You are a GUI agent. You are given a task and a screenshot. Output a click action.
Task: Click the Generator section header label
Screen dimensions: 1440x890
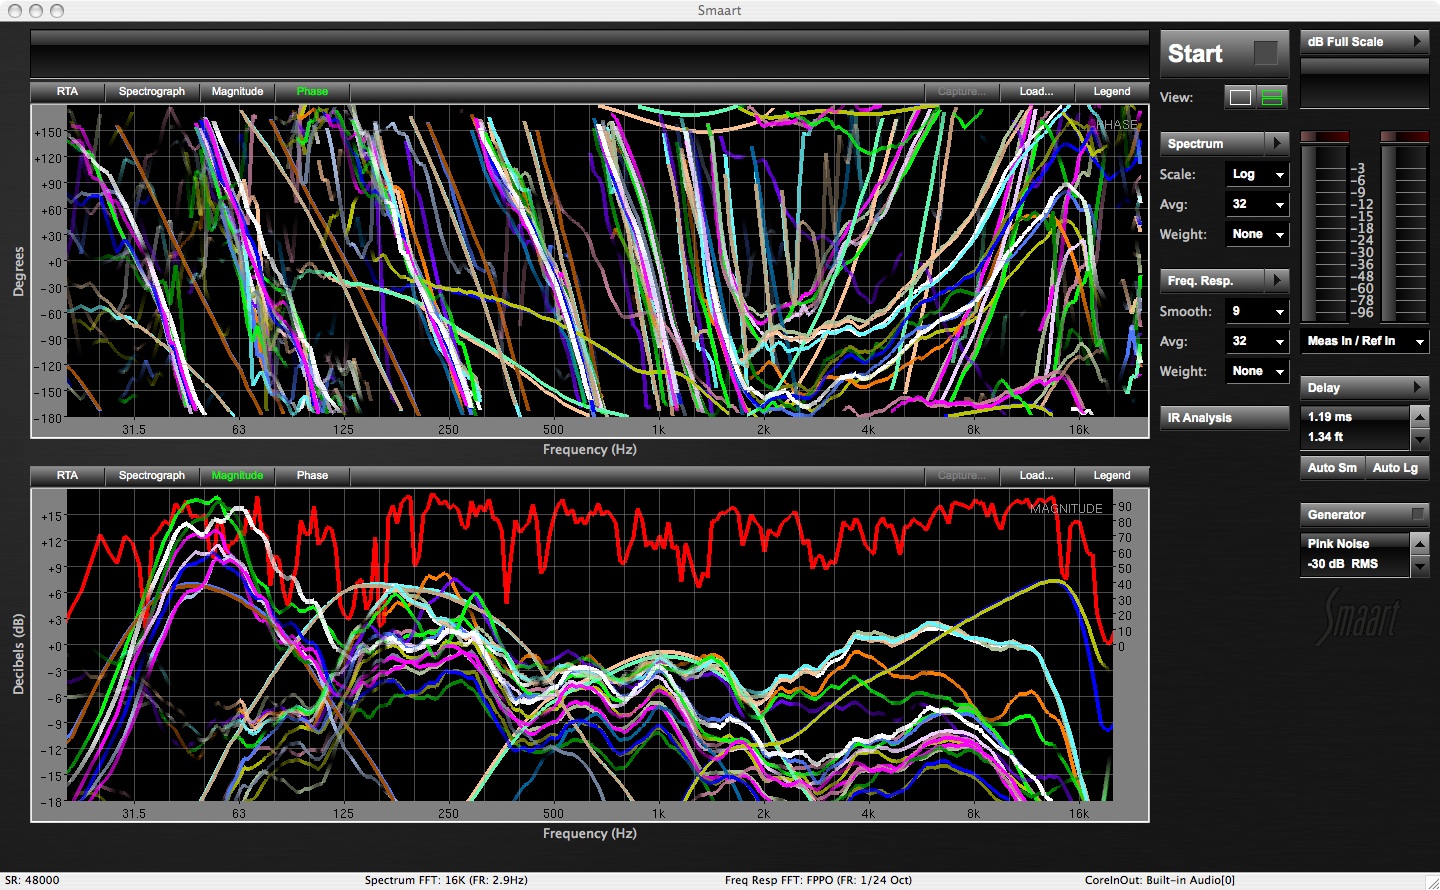pos(1336,514)
